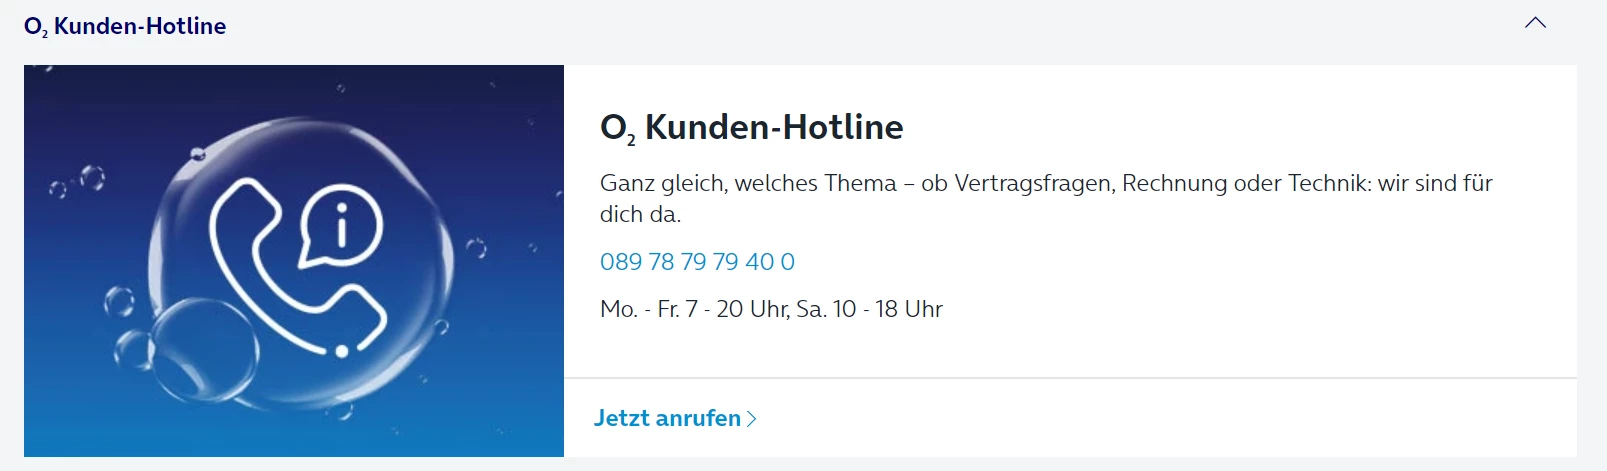Click the tiny ring bubble right of large bubble
Screen dimensions: 1607x471
pos(476,247)
